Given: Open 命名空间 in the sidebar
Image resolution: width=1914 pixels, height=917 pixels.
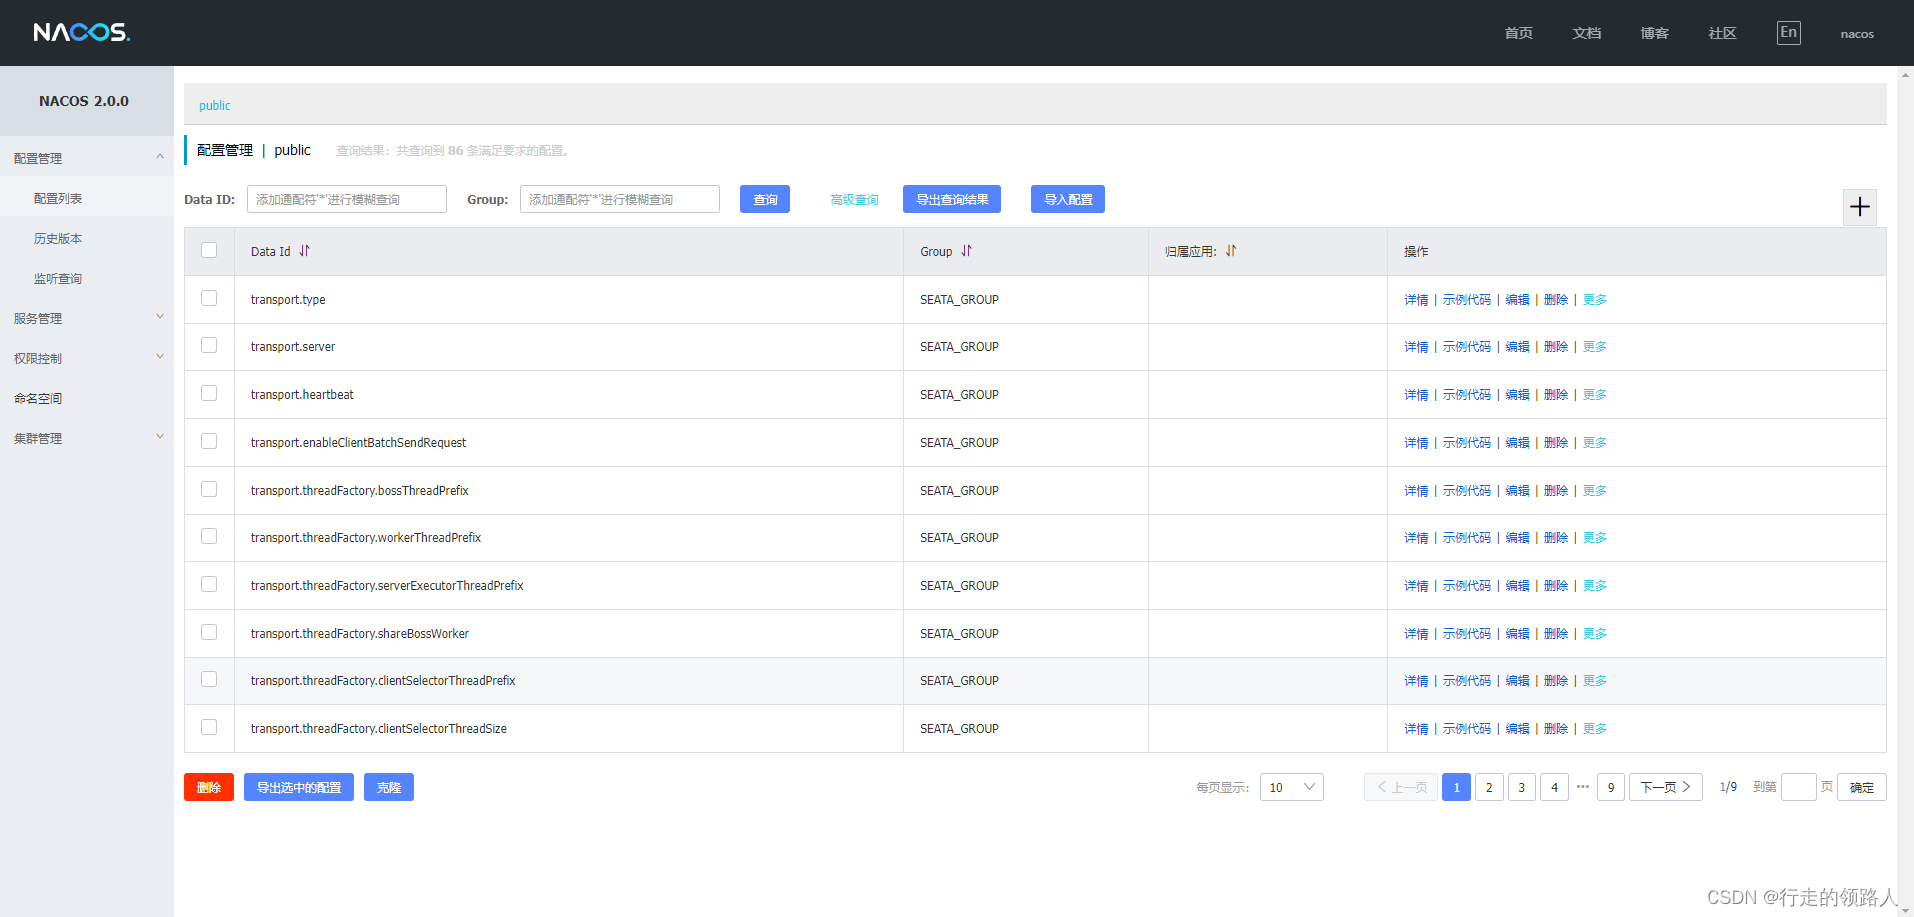Looking at the screenshot, I should pyautogui.click(x=38, y=398).
